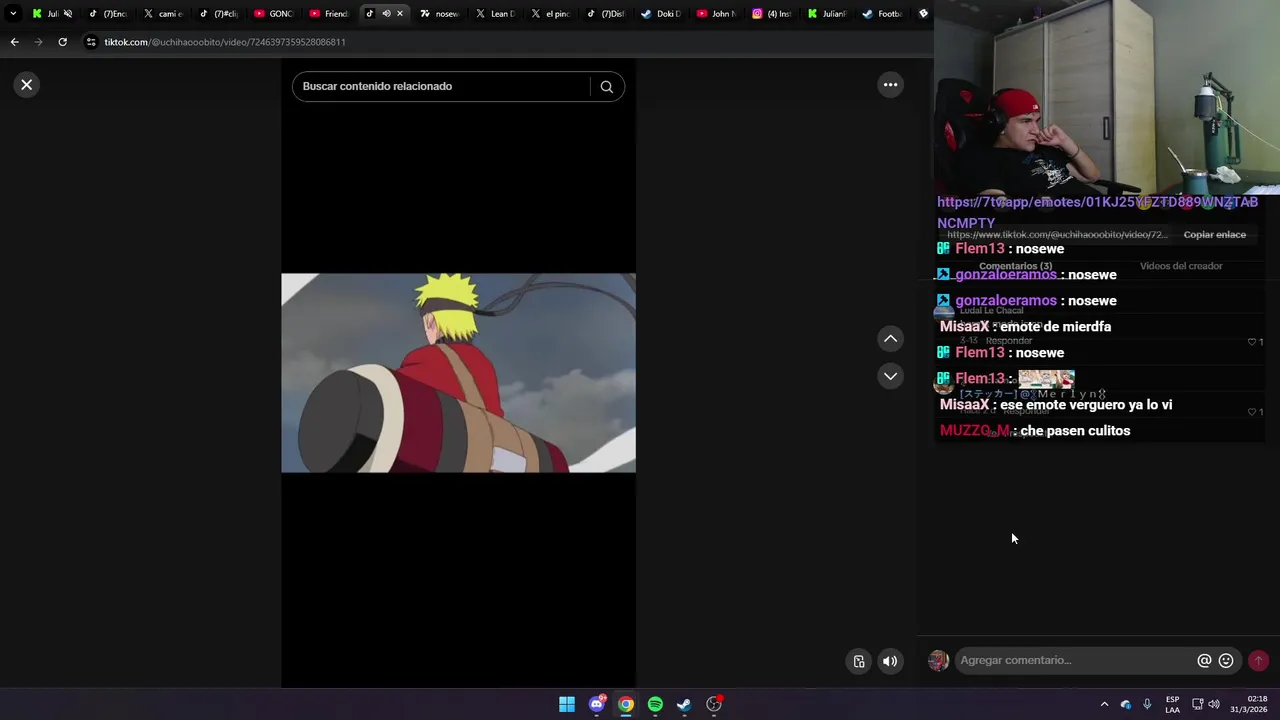Open the clock showing 02:18

click(x=1248, y=704)
